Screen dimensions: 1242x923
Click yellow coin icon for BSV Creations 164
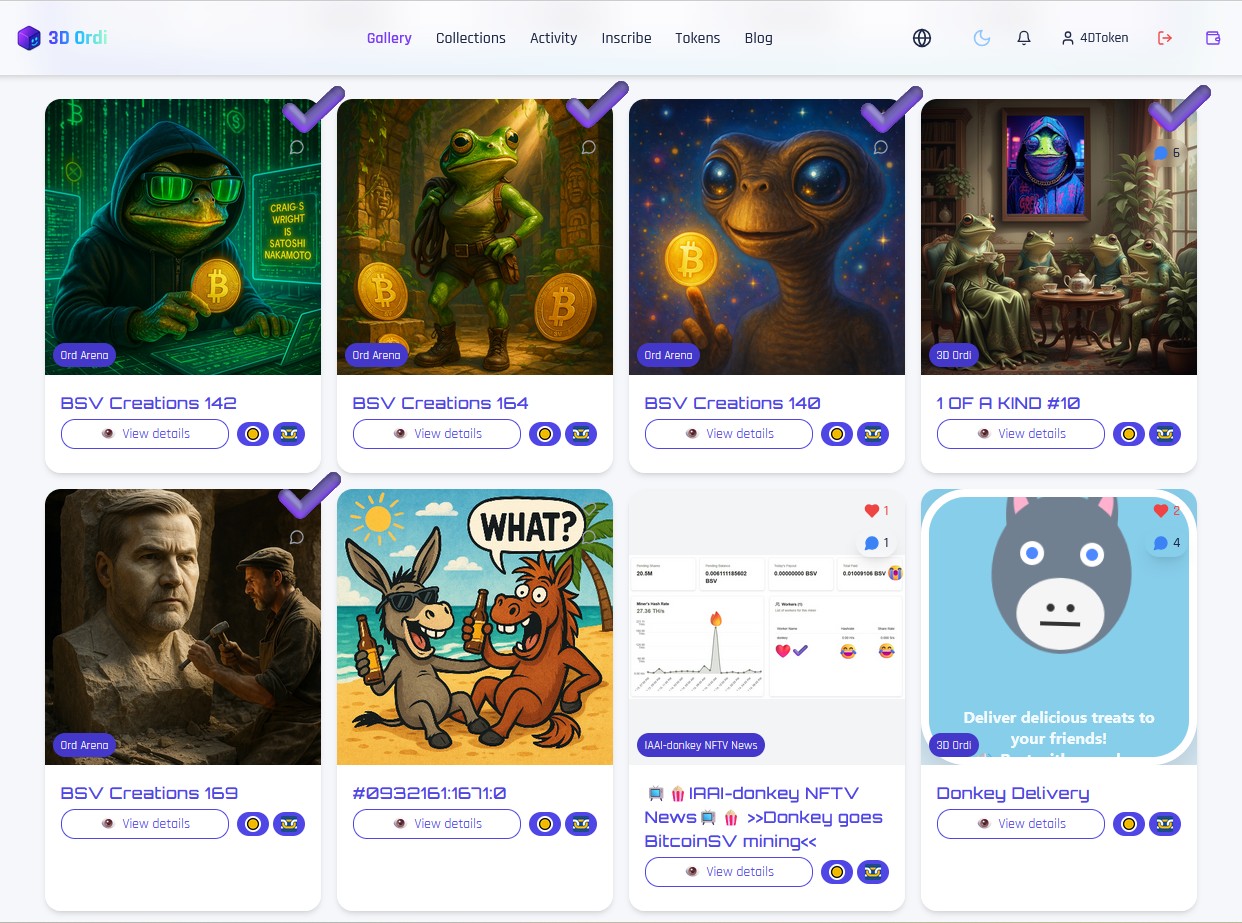[545, 434]
